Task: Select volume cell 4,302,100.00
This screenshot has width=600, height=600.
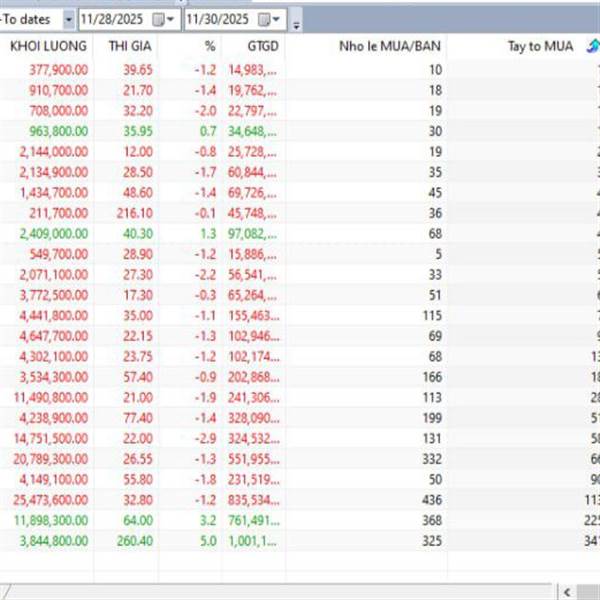Action: coord(54,357)
